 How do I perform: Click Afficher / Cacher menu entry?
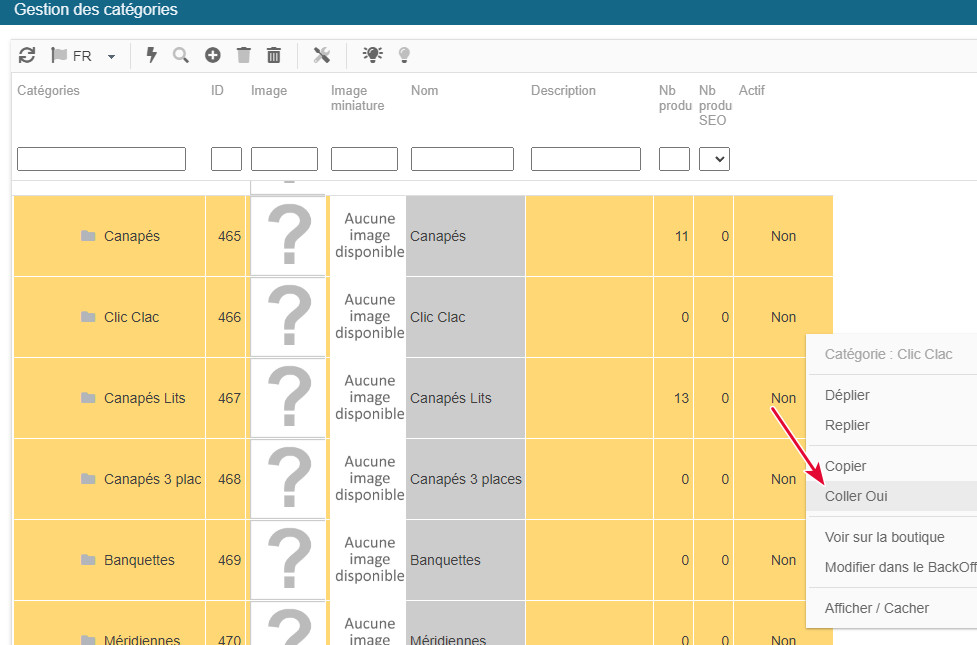[876, 608]
